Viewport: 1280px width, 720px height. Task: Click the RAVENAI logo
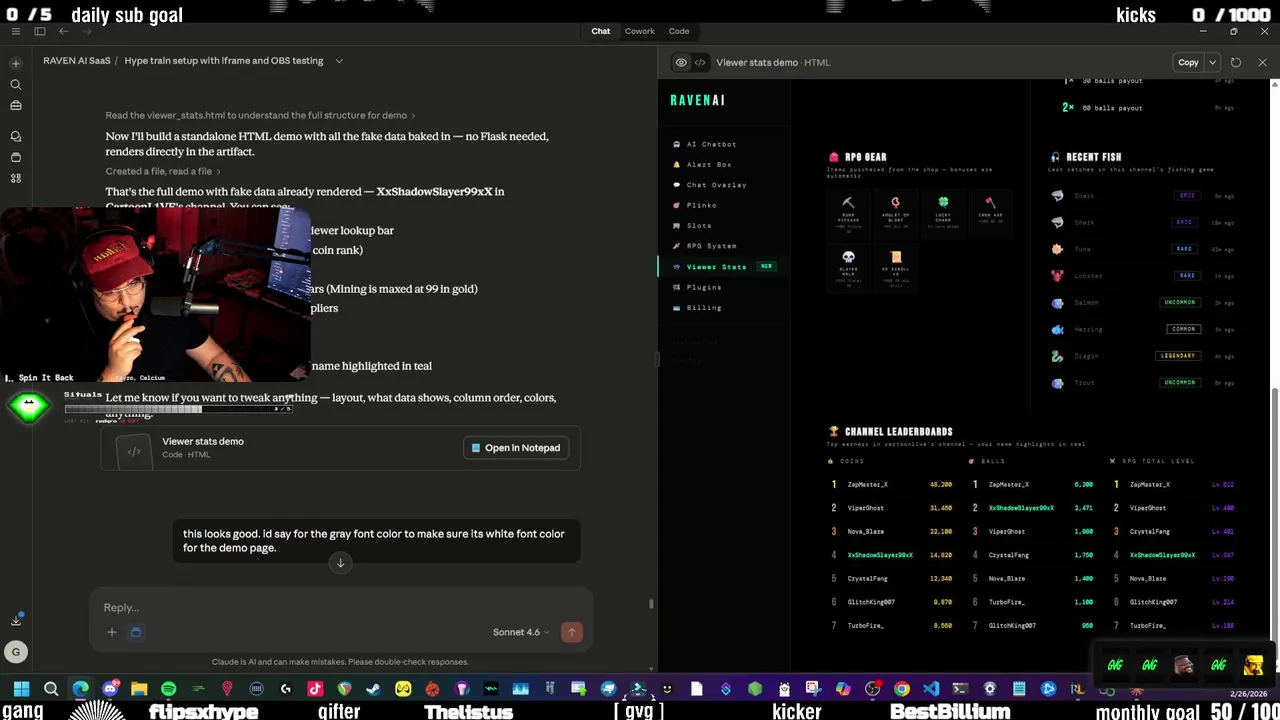[x=697, y=100]
